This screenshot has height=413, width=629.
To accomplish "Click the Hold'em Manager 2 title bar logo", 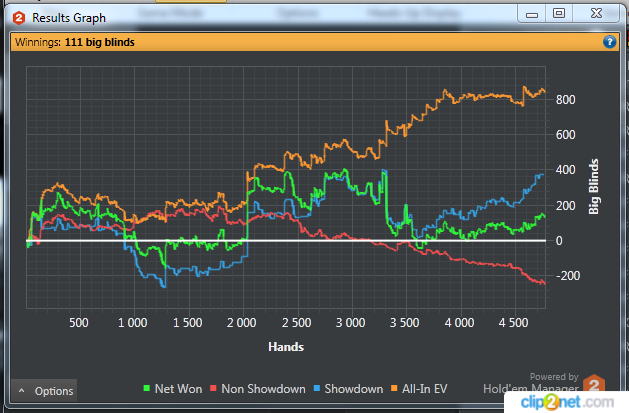I will 19,18.
